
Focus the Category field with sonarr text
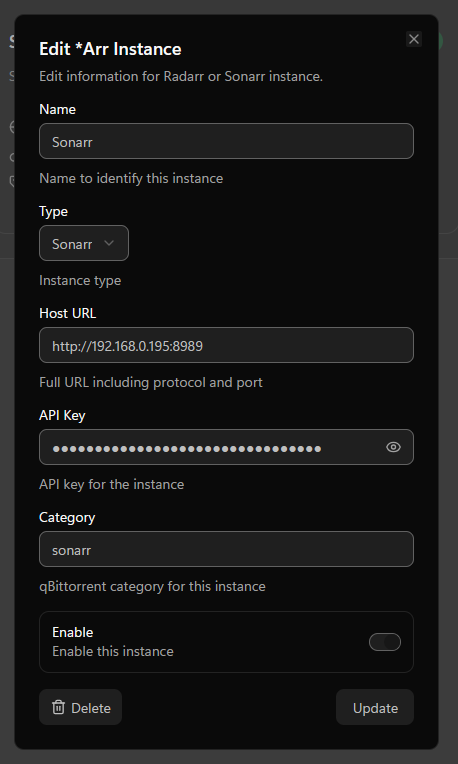pyautogui.click(x=227, y=549)
